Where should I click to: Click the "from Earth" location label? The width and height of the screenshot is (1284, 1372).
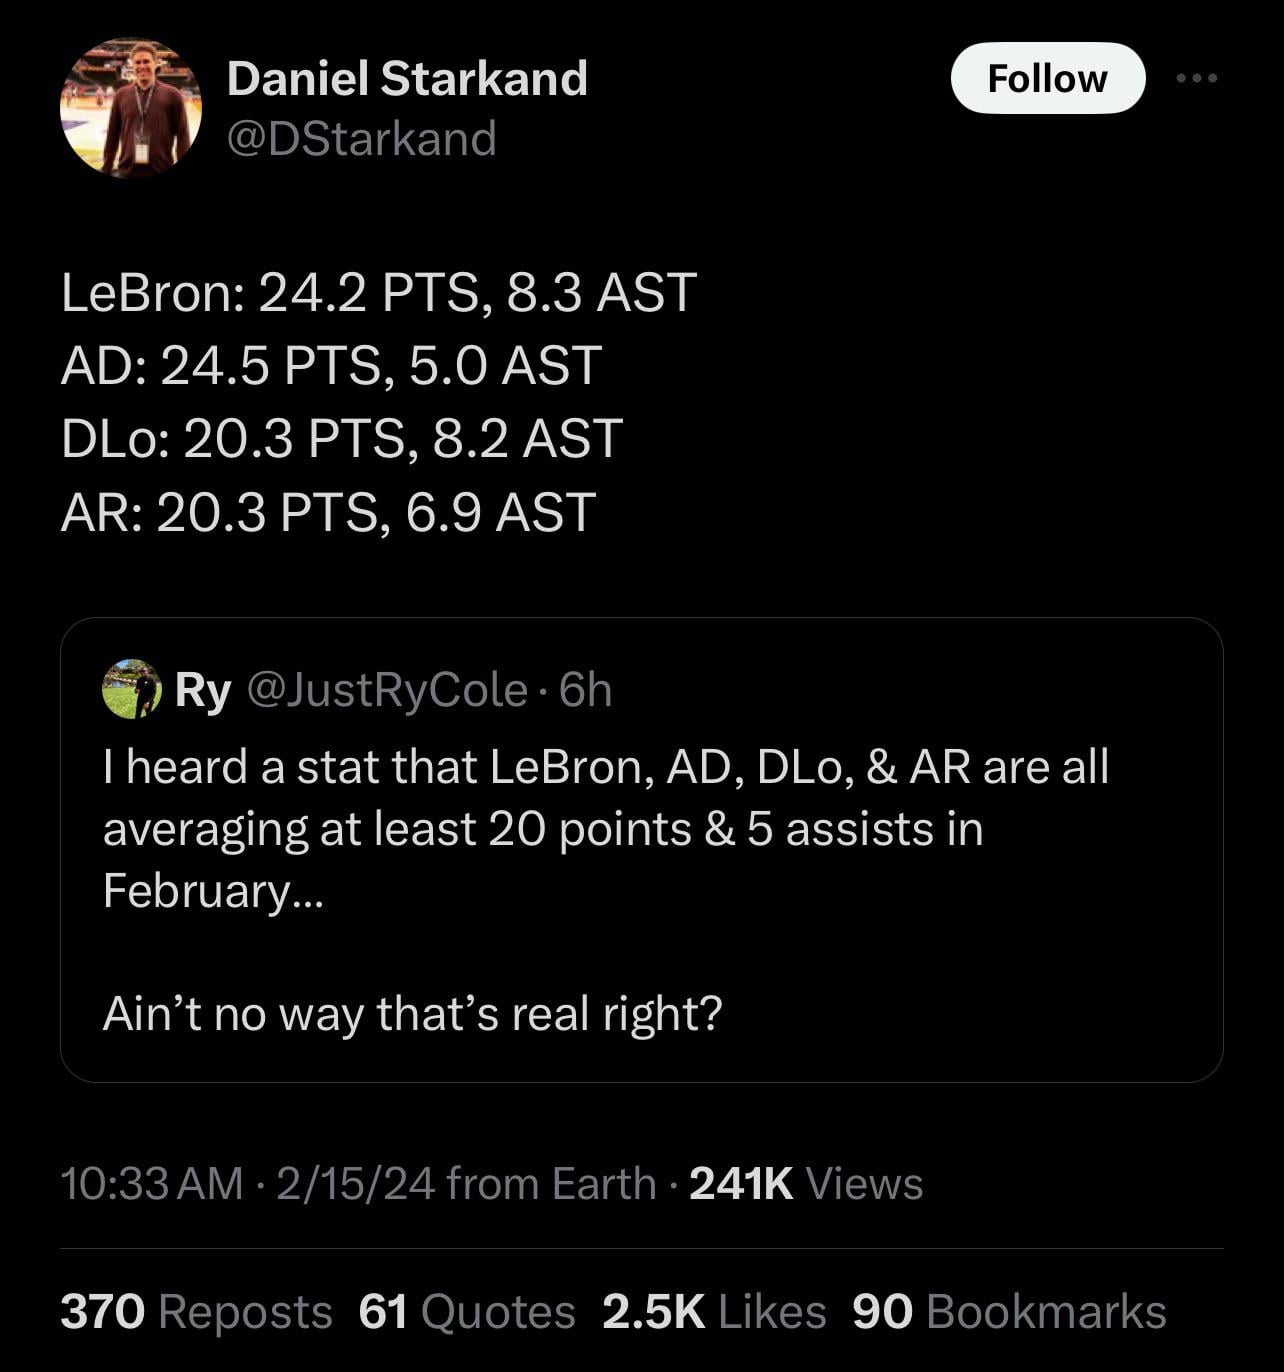click(551, 1183)
